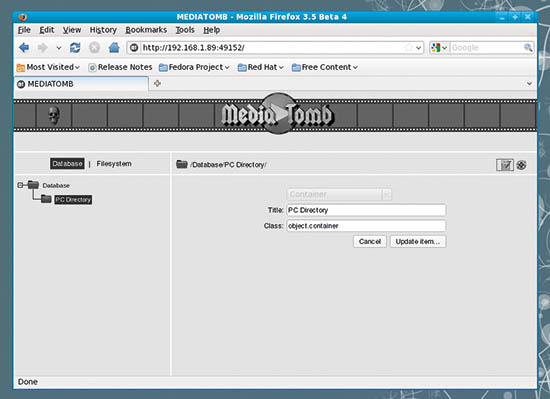550x399 pixels.
Task: Open Most Visited bookmarks folder
Action: tap(48, 67)
